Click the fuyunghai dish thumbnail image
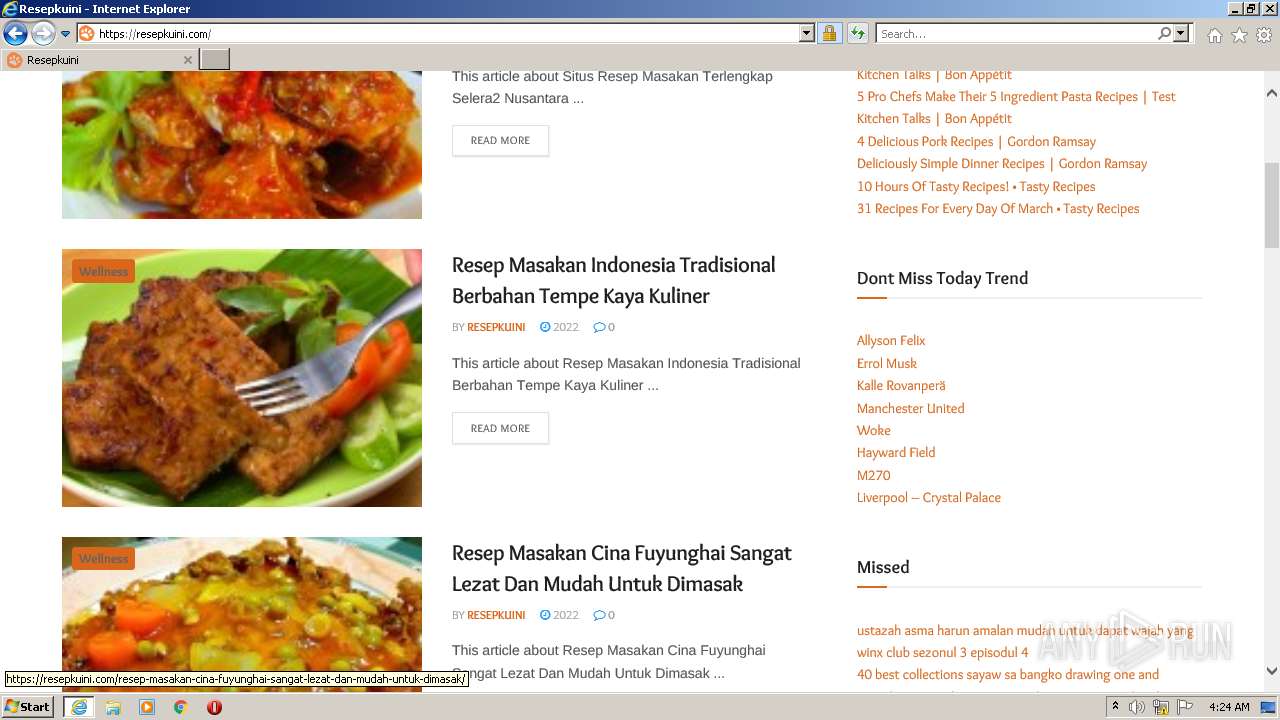This screenshot has height=720, width=1280. 242,614
